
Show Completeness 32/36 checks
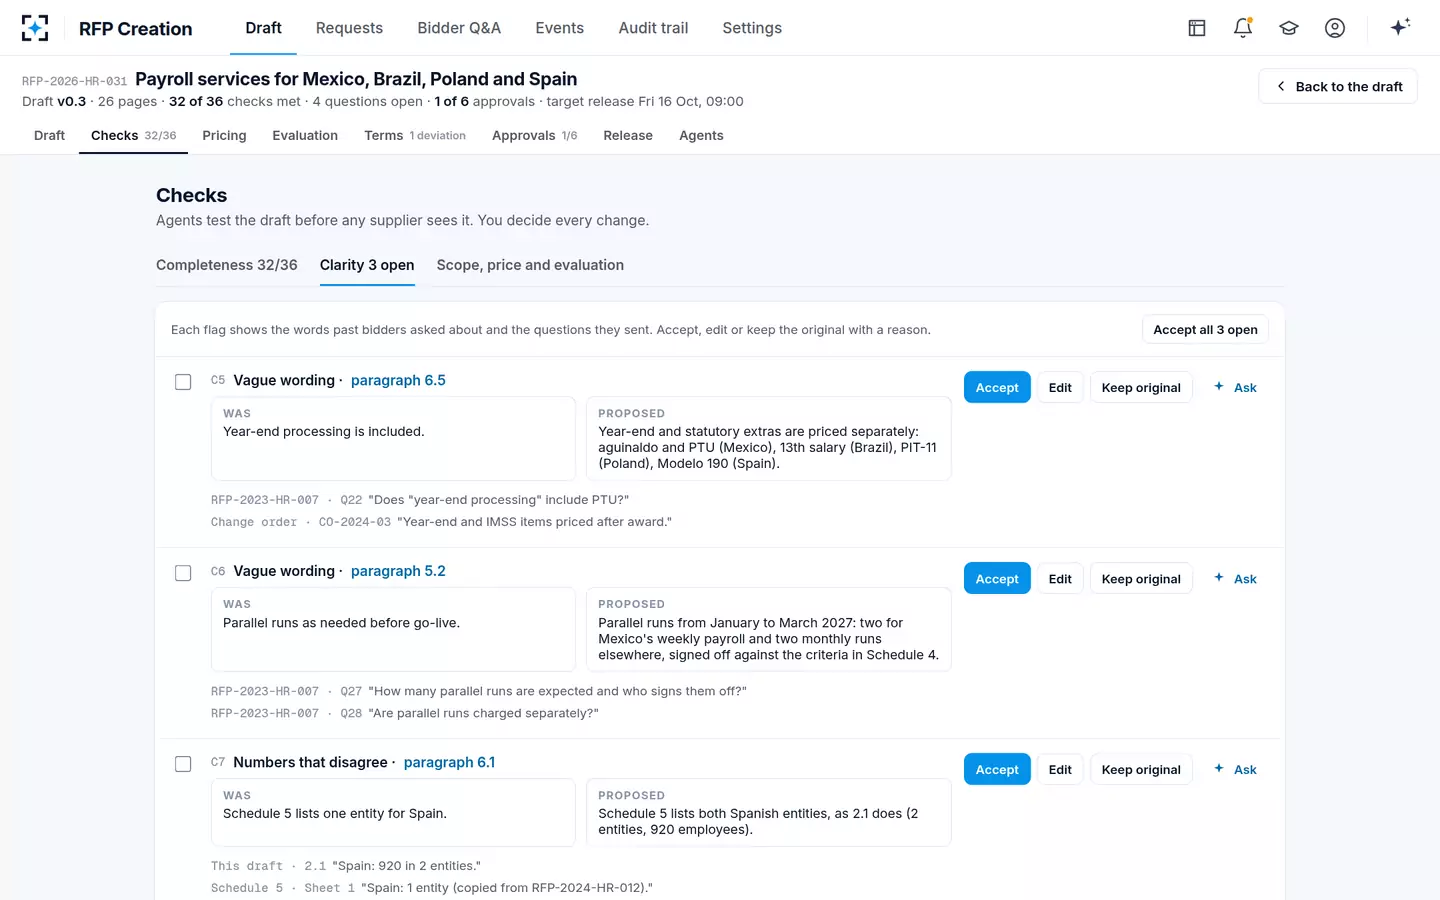coord(227,265)
